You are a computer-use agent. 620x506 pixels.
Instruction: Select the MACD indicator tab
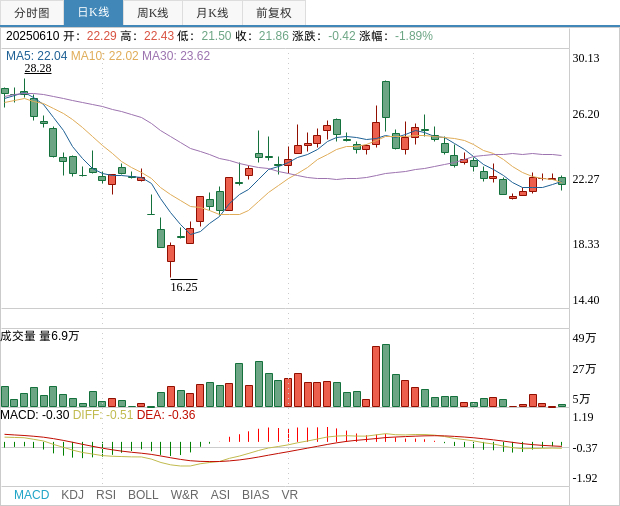coord(31,495)
